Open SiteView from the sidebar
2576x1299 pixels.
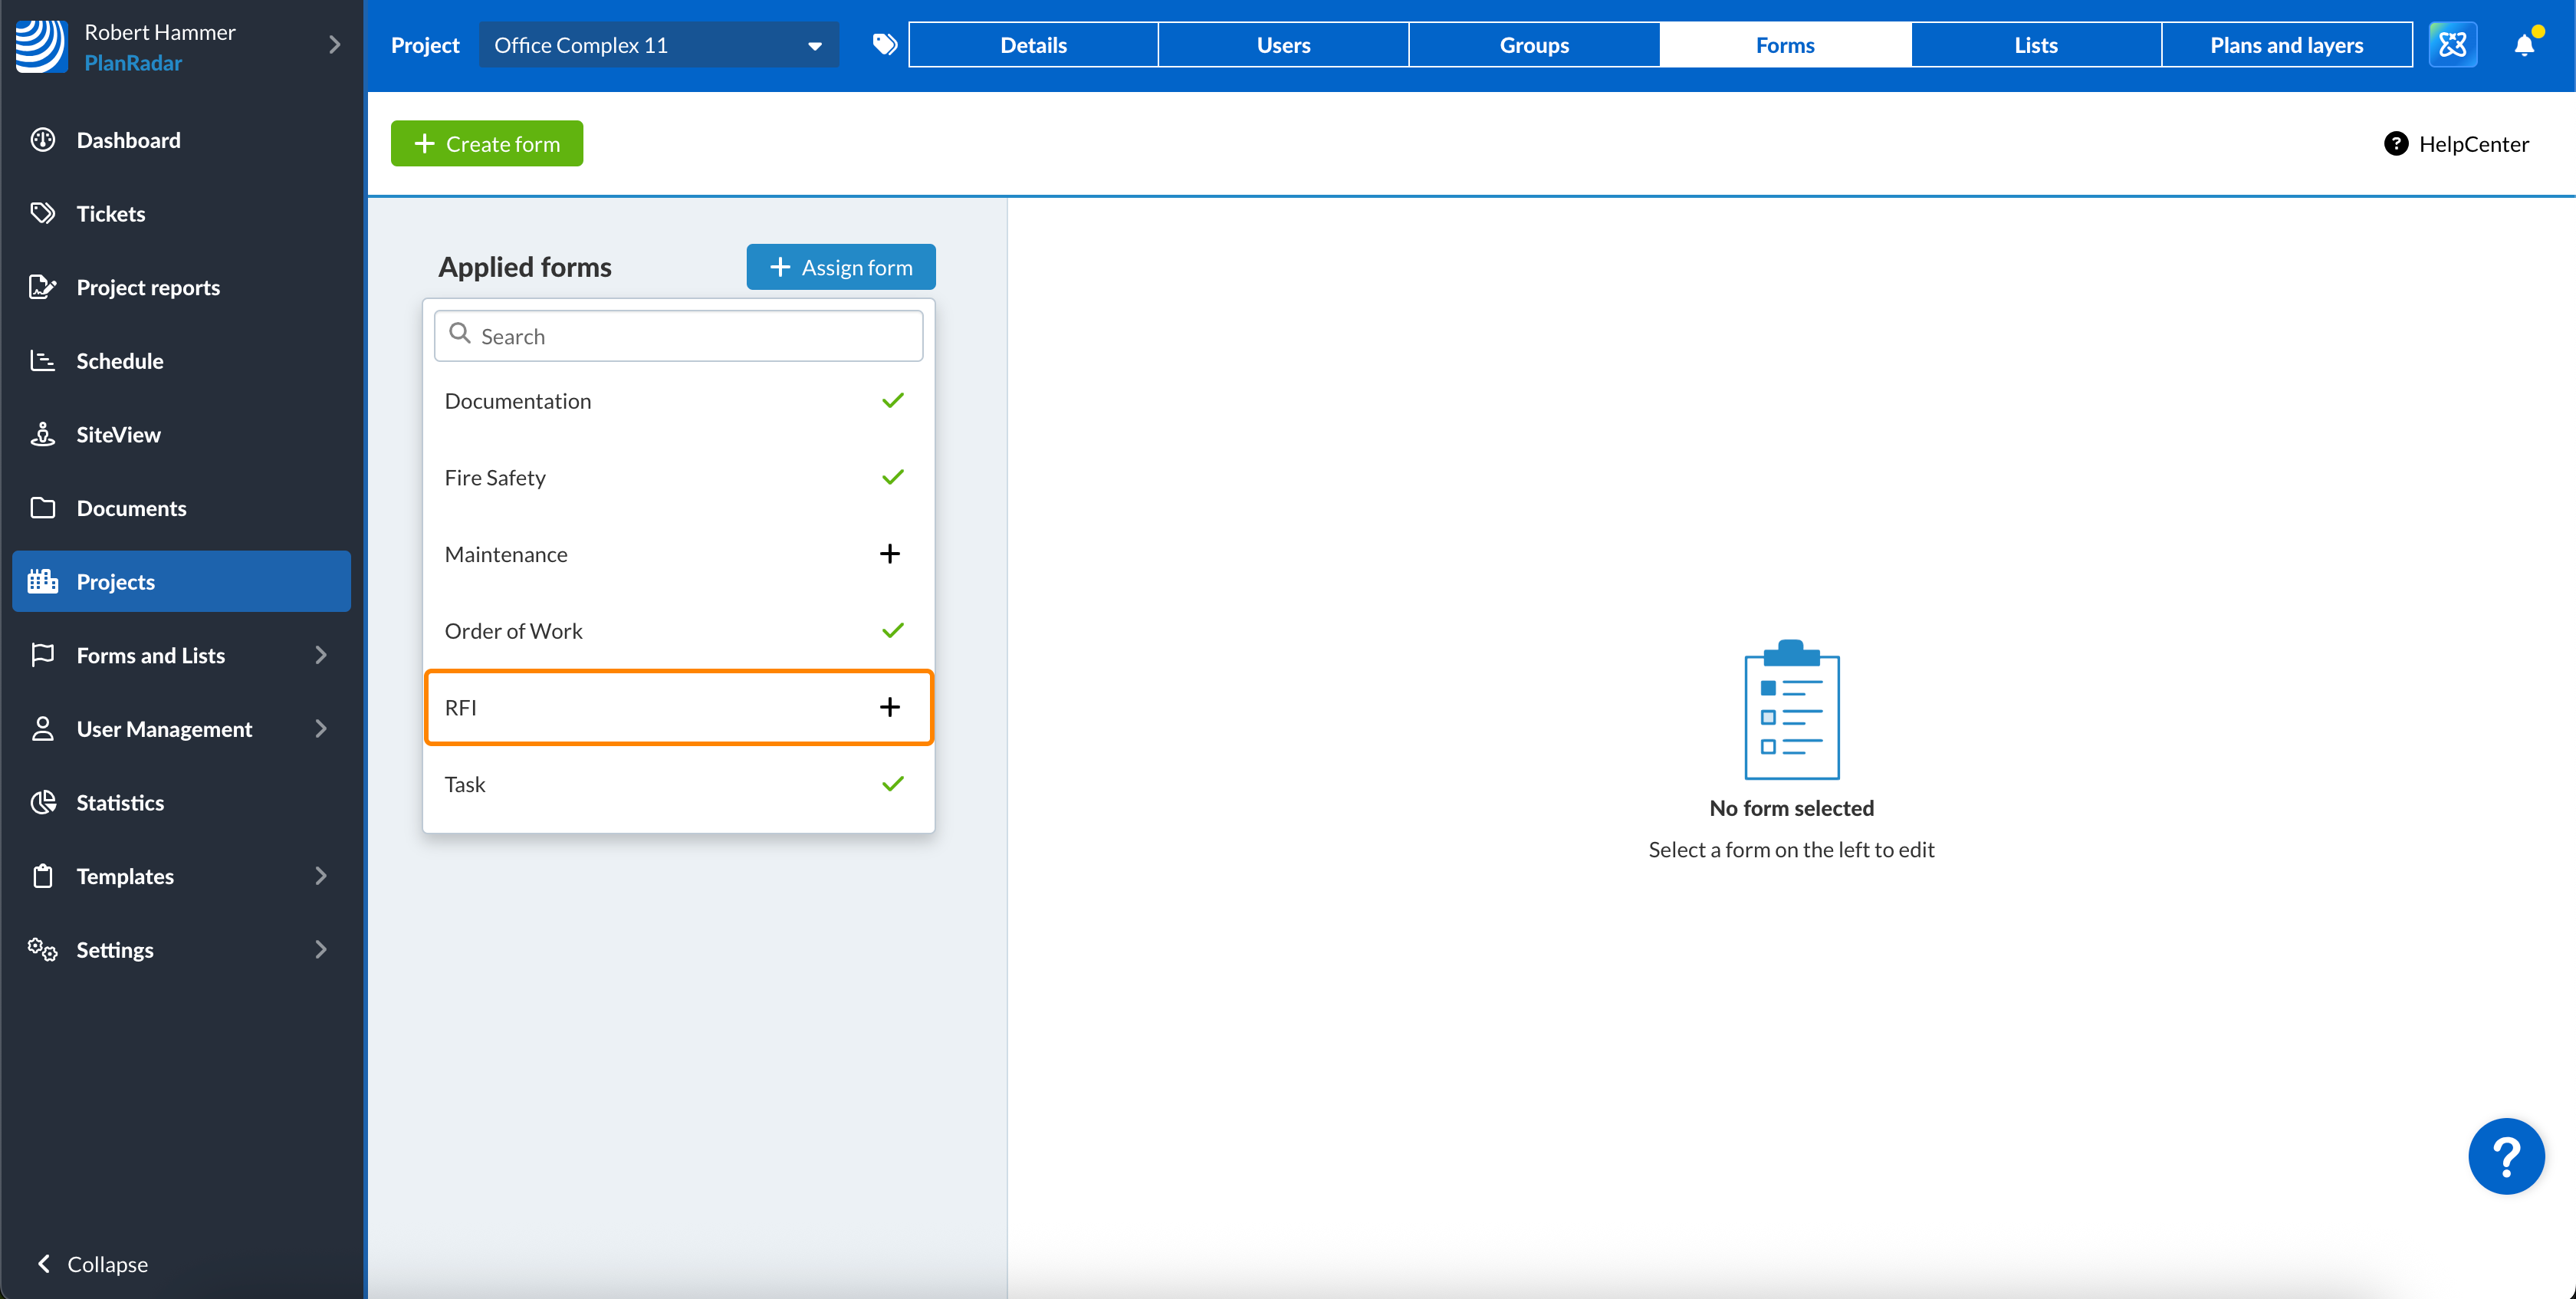tap(118, 434)
